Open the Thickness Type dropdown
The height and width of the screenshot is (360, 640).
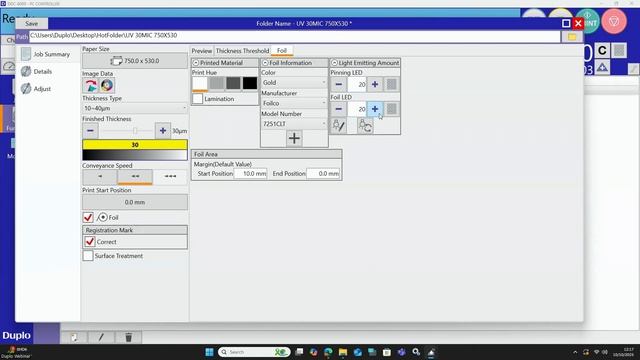click(x=135, y=108)
